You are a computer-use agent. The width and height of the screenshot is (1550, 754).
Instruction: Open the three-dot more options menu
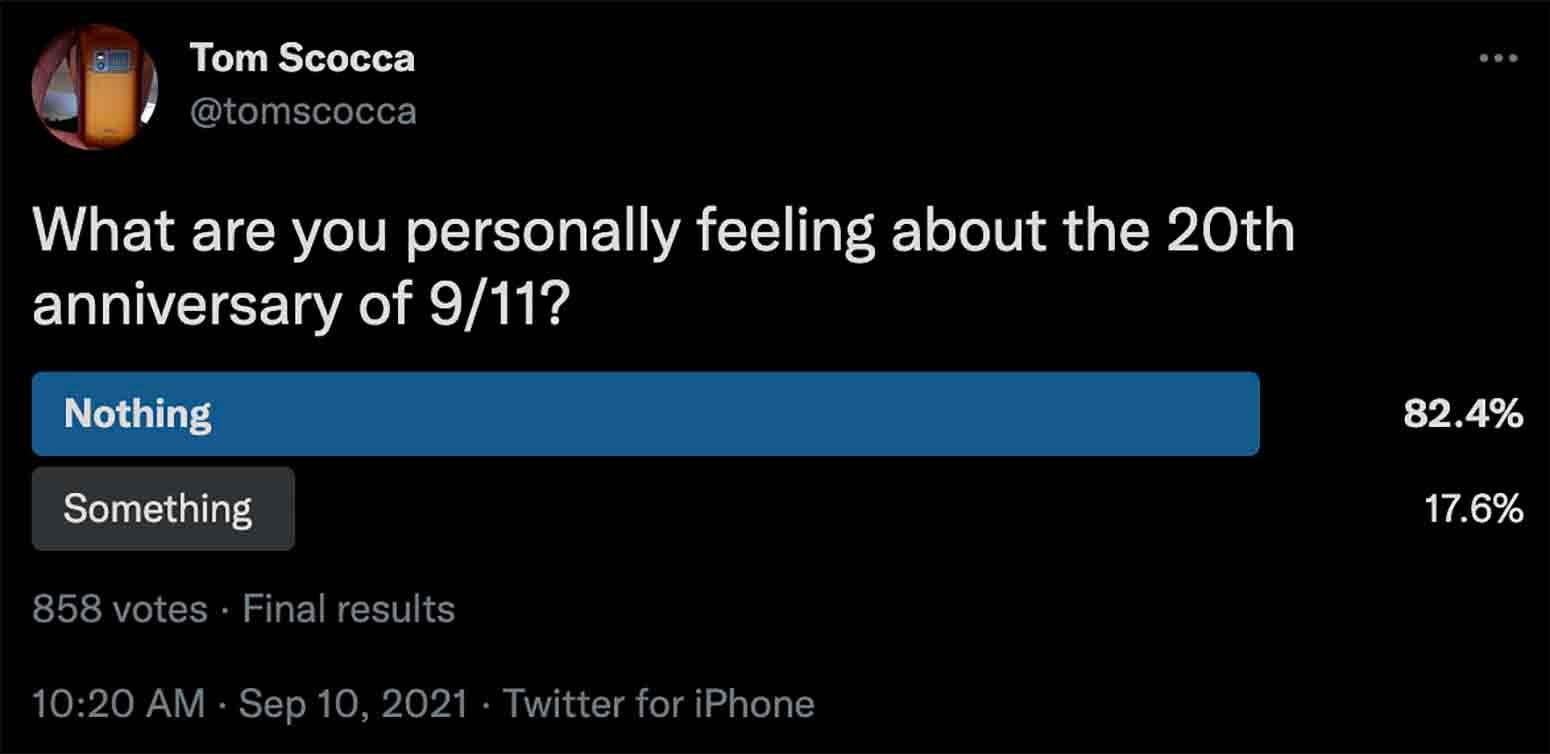(1499, 58)
